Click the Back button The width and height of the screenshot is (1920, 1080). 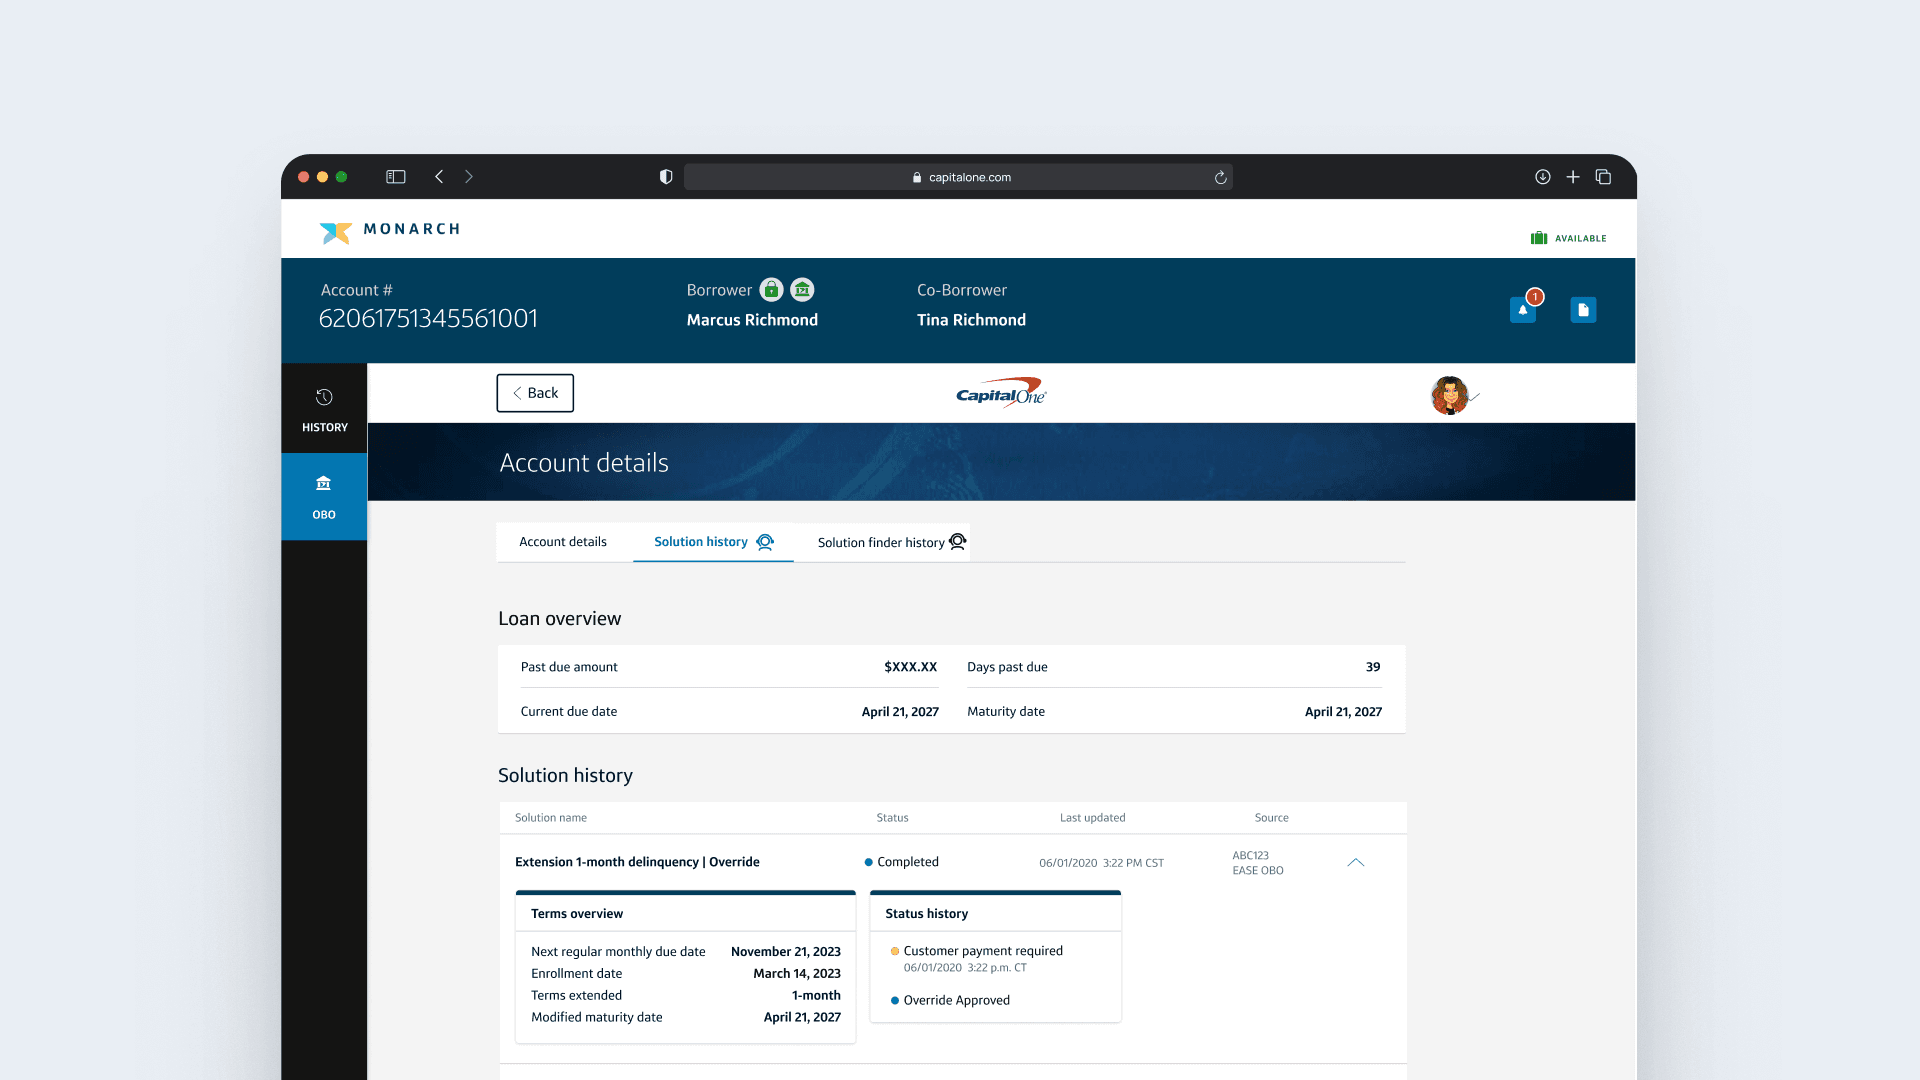pos(535,393)
